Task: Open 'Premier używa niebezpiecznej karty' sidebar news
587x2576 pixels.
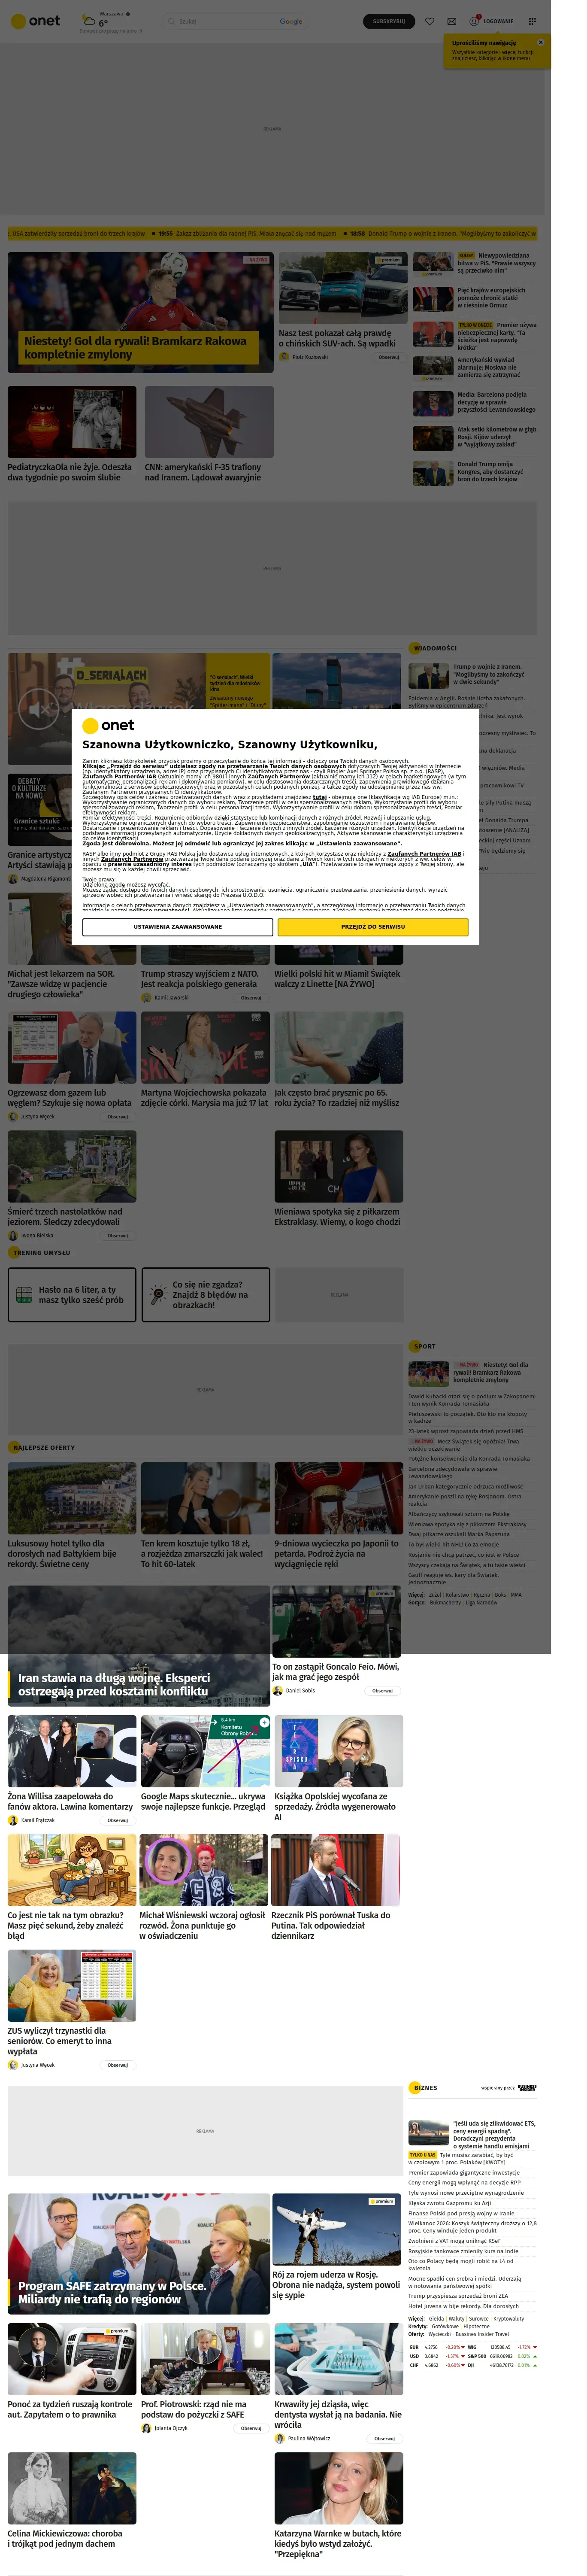Action: (497, 336)
